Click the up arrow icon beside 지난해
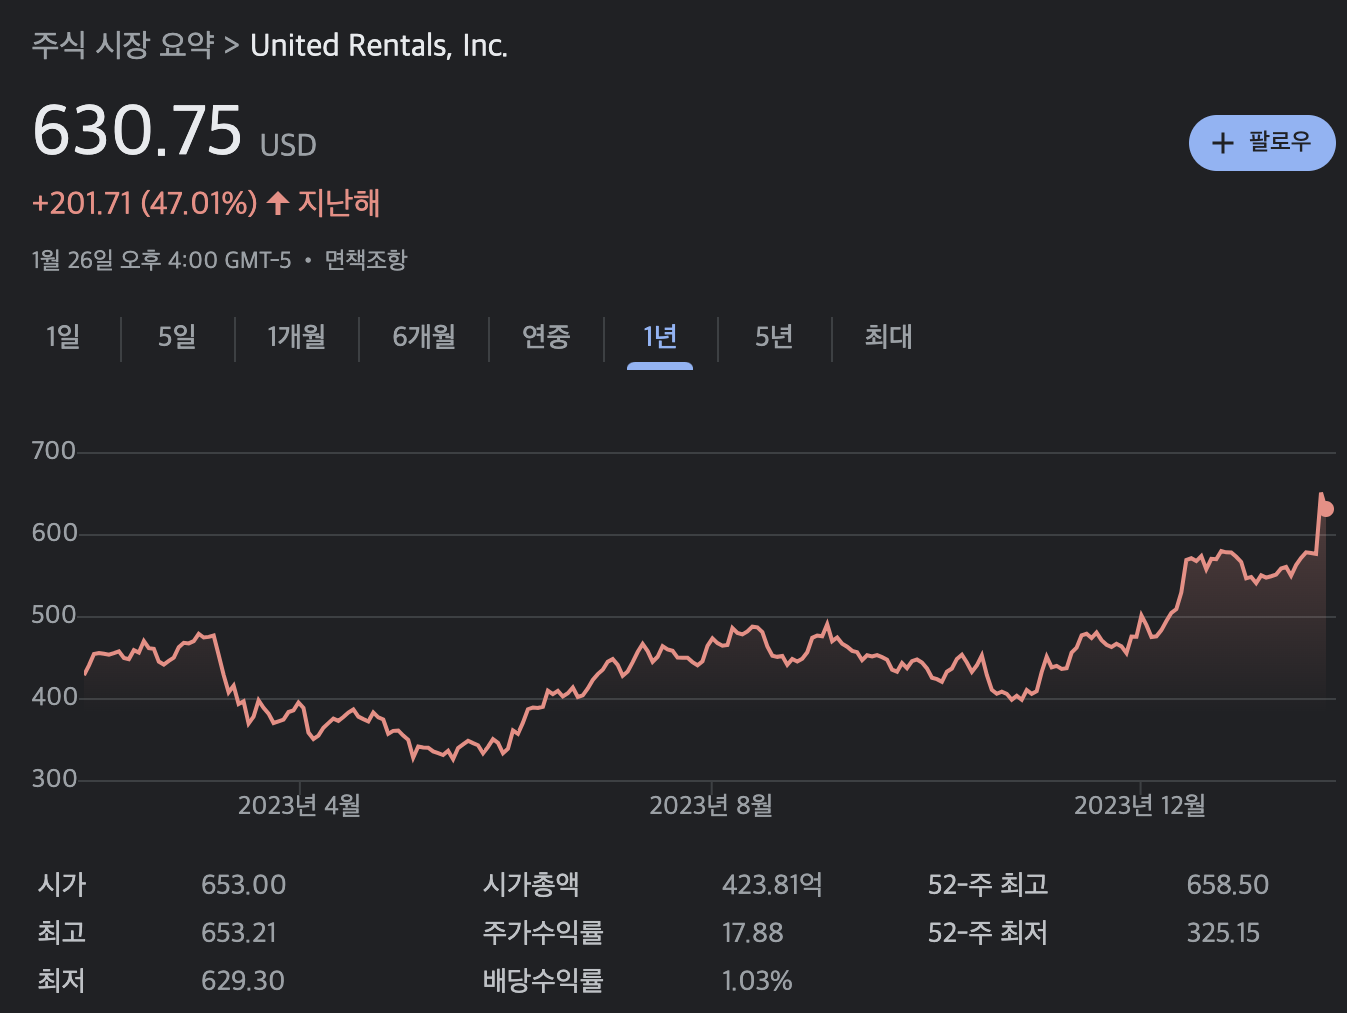The image size is (1347, 1013). 278,204
